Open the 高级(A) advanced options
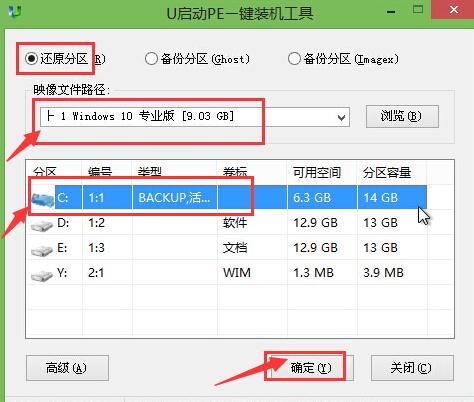 67,368
